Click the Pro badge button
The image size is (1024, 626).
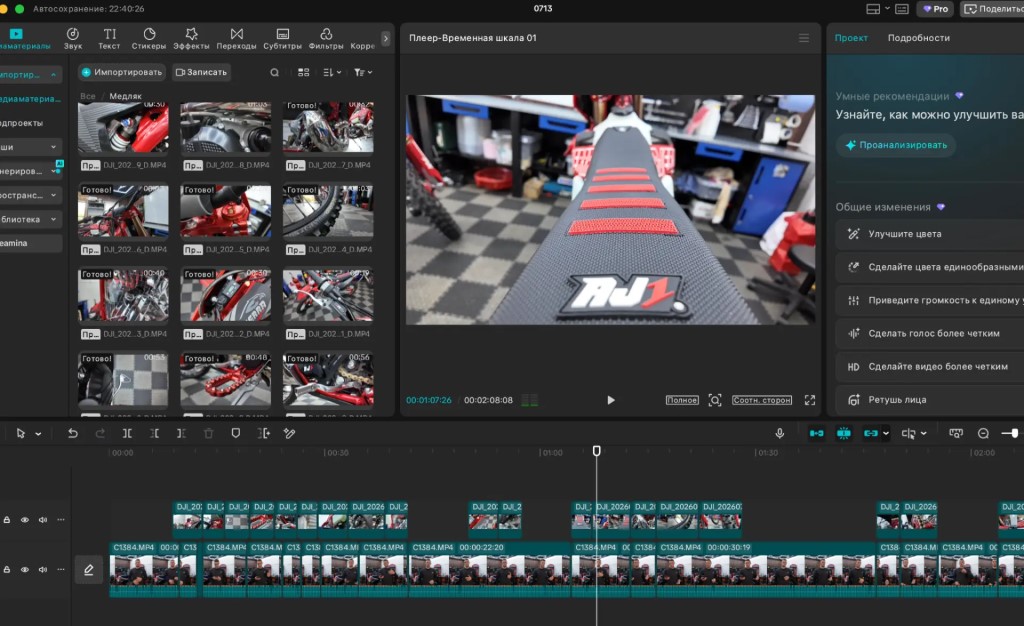click(935, 9)
